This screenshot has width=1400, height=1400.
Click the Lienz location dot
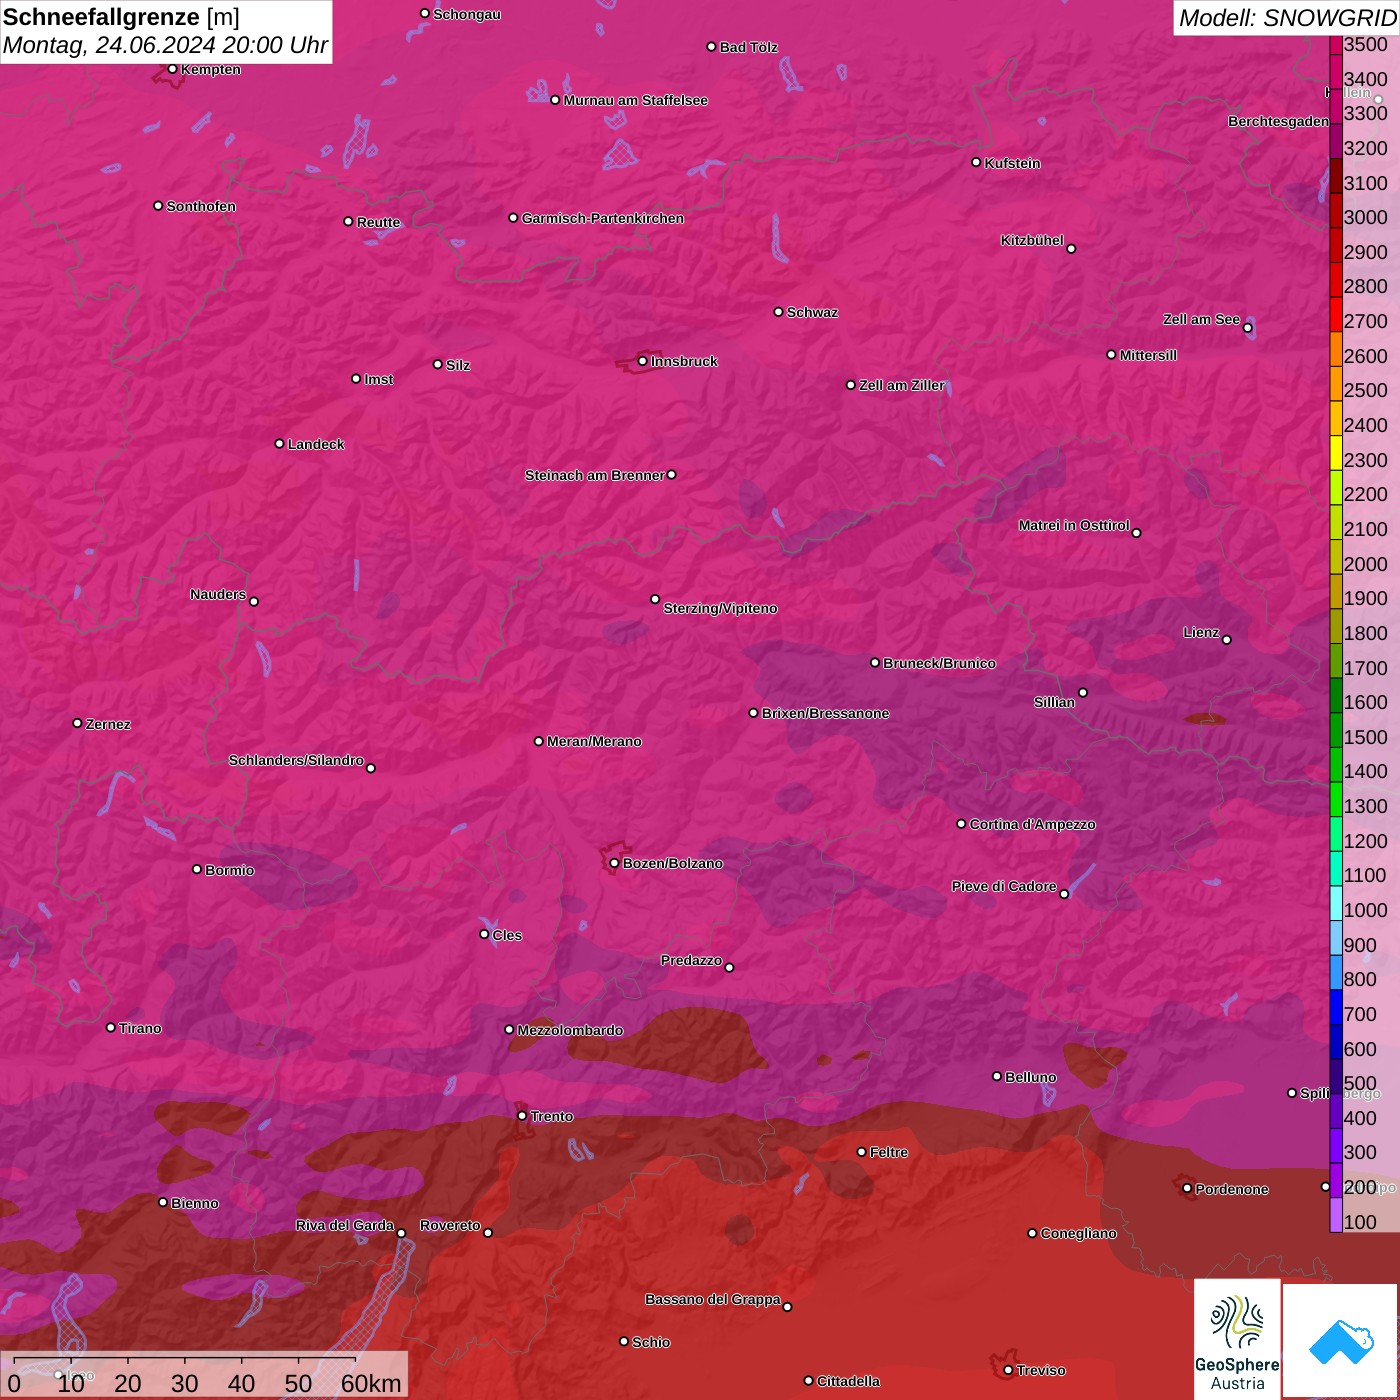click(1227, 640)
